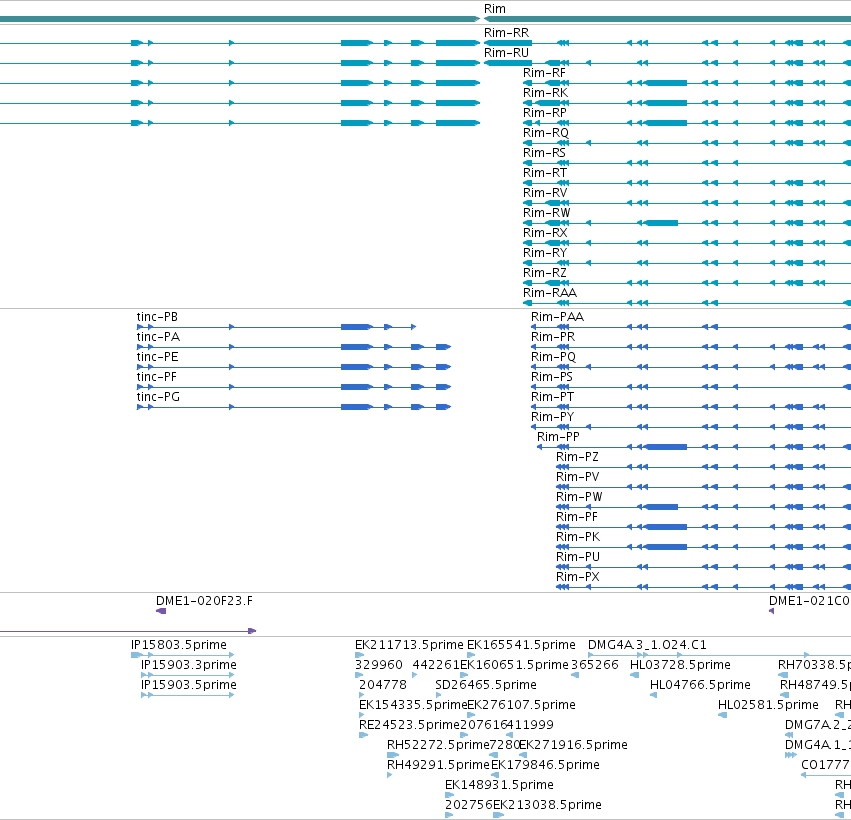Image resolution: width=851 pixels, height=820 pixels.
Task: Select the Rim-PX protein label
Action: pos(578,577)
